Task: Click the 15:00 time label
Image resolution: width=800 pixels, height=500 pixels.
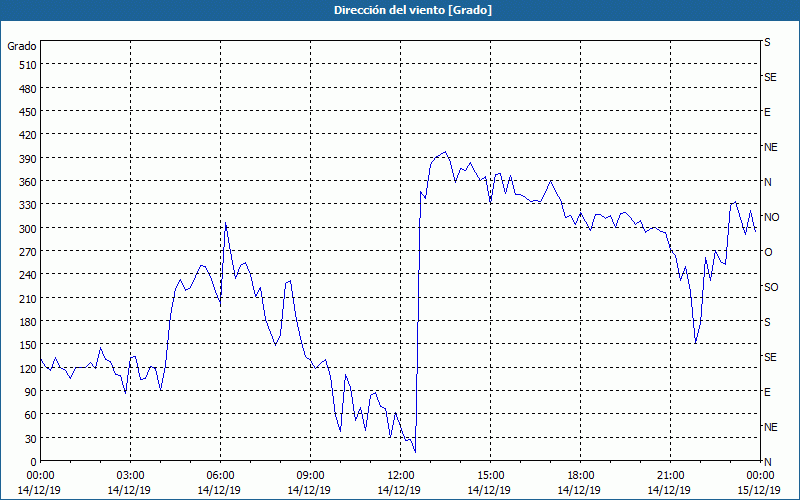Action: [x=490, y=476]
